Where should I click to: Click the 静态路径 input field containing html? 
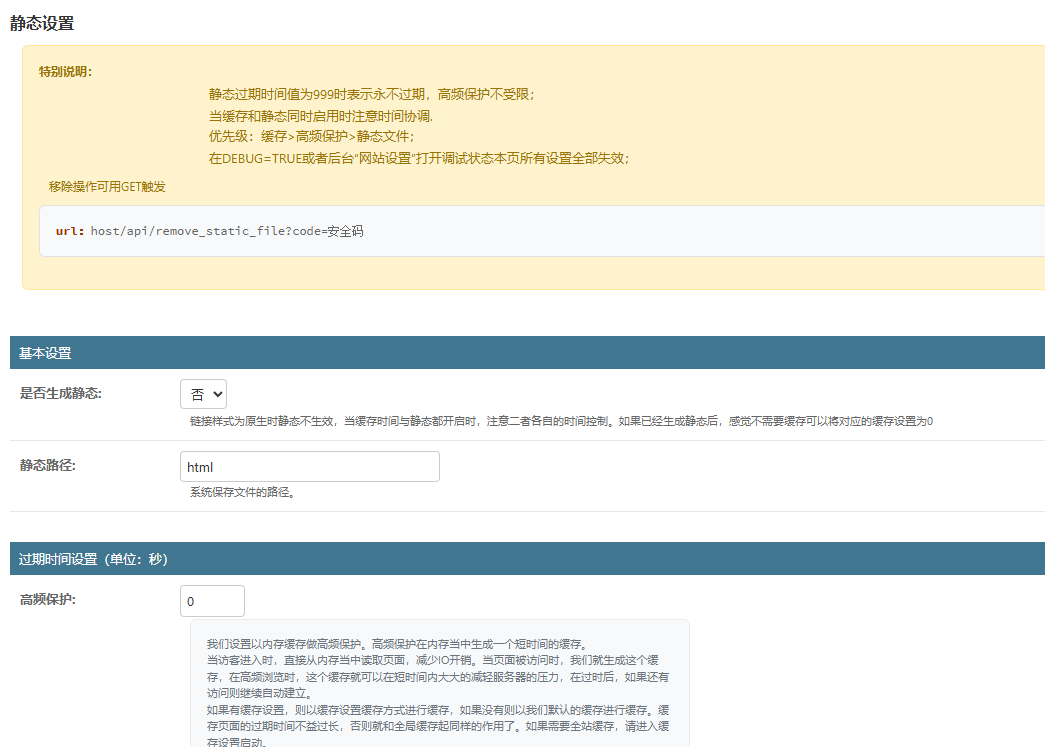point(309,467)
